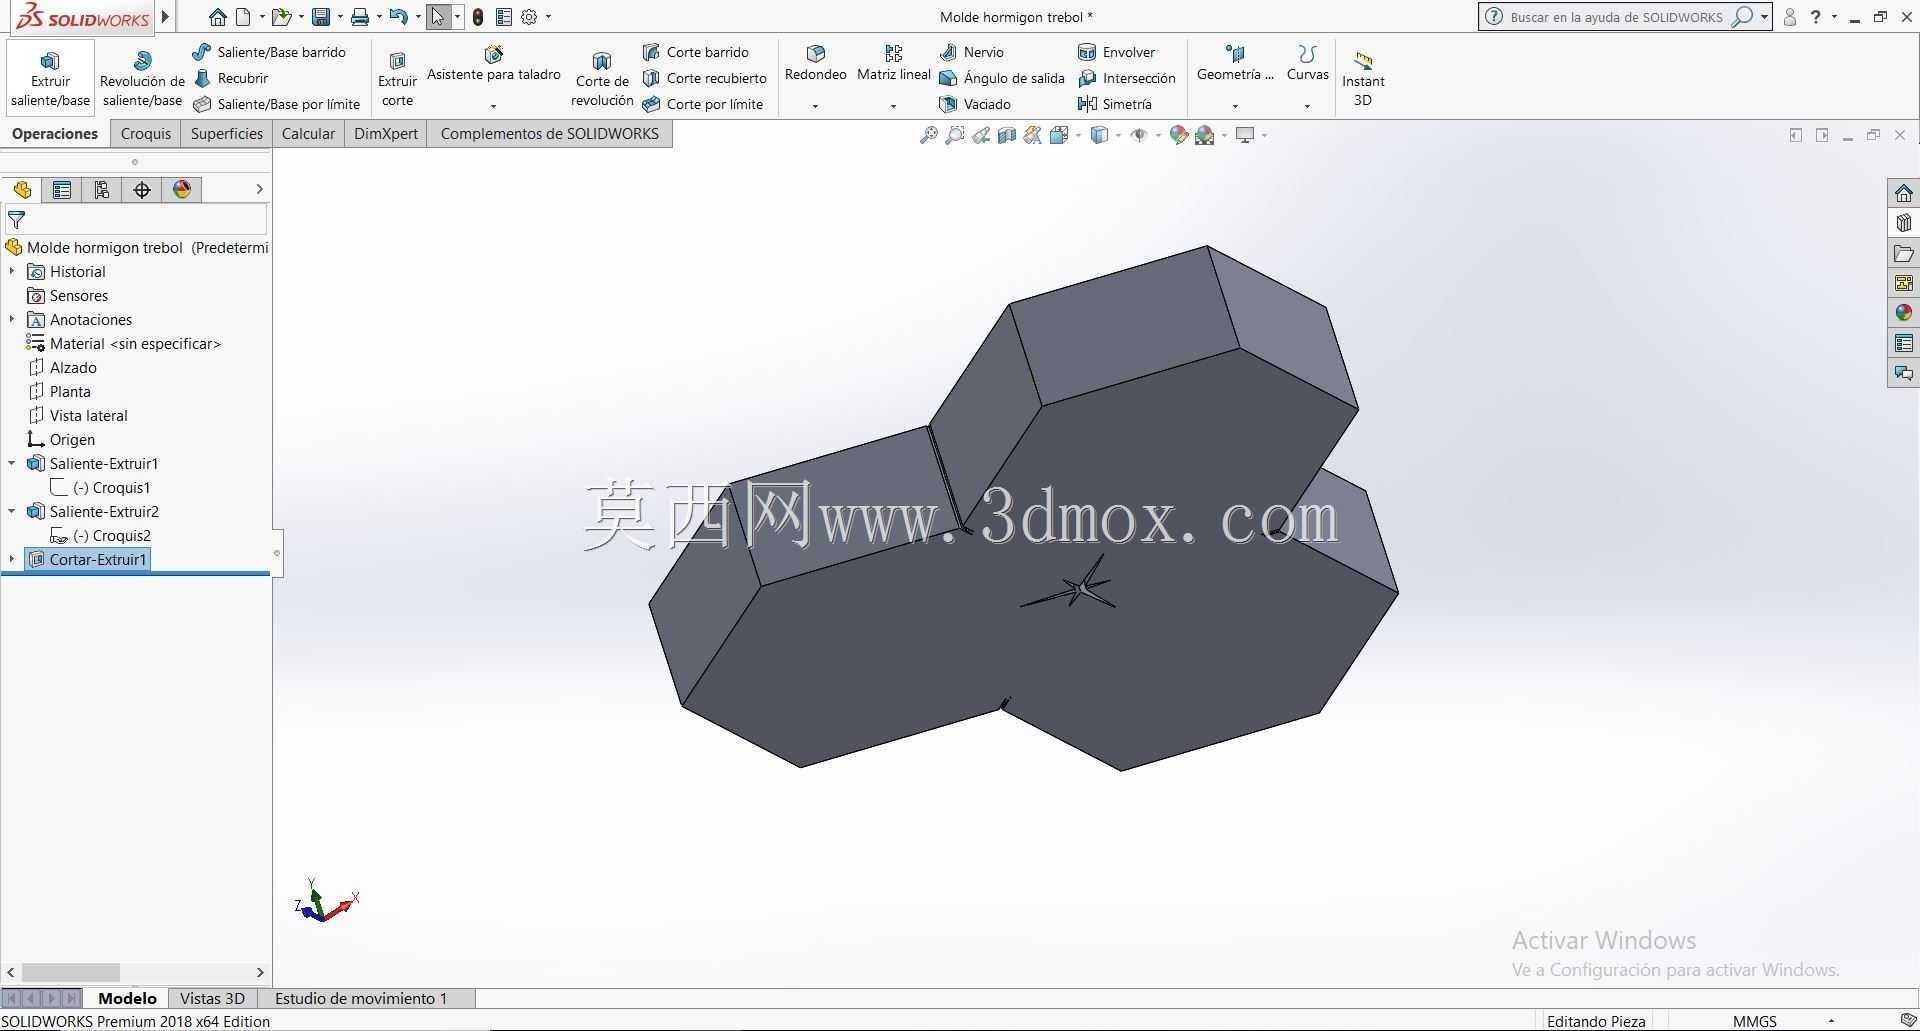Go to the Calcular tab
The height and width of the screenshot is (1031, 1920).
pos(308,134)
